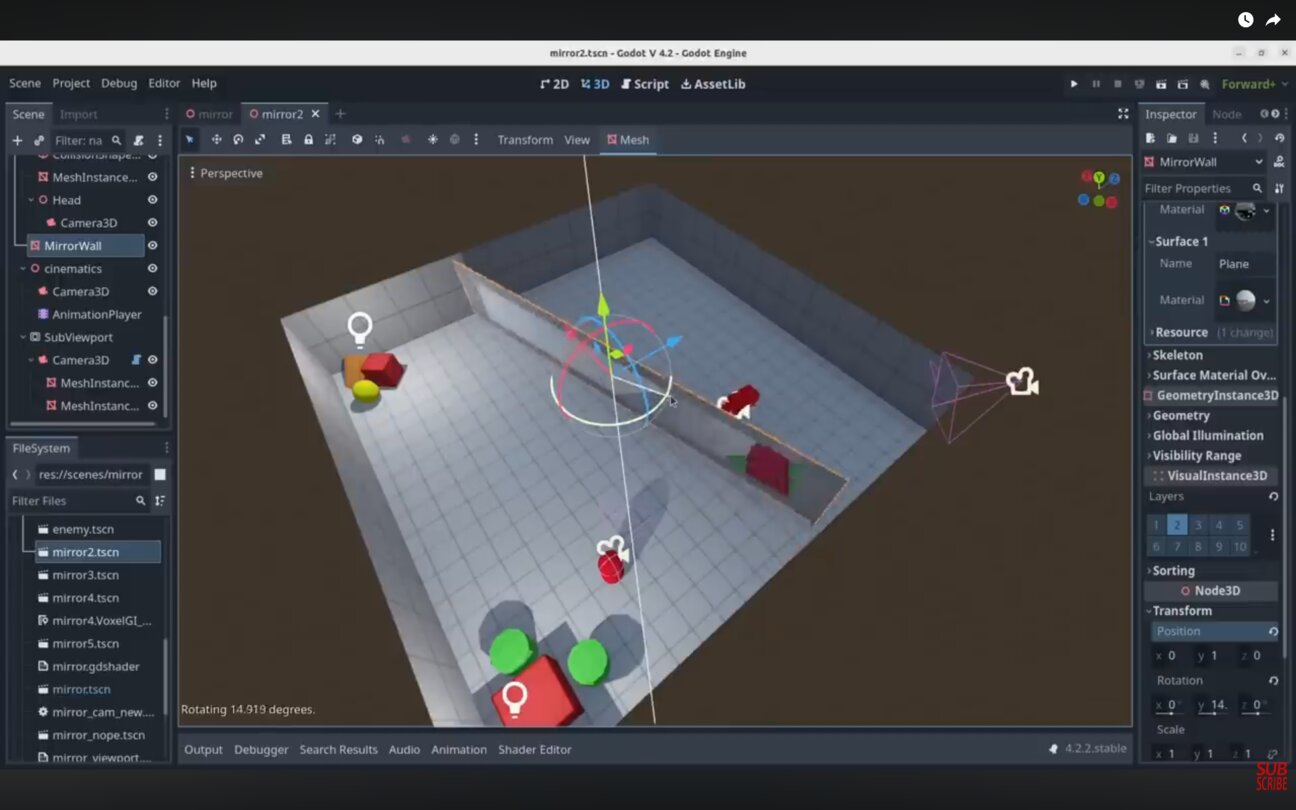This screenshot has height=810, width=1296.
Task: Select the Scale mode tool icon
Action: (260, 140)
